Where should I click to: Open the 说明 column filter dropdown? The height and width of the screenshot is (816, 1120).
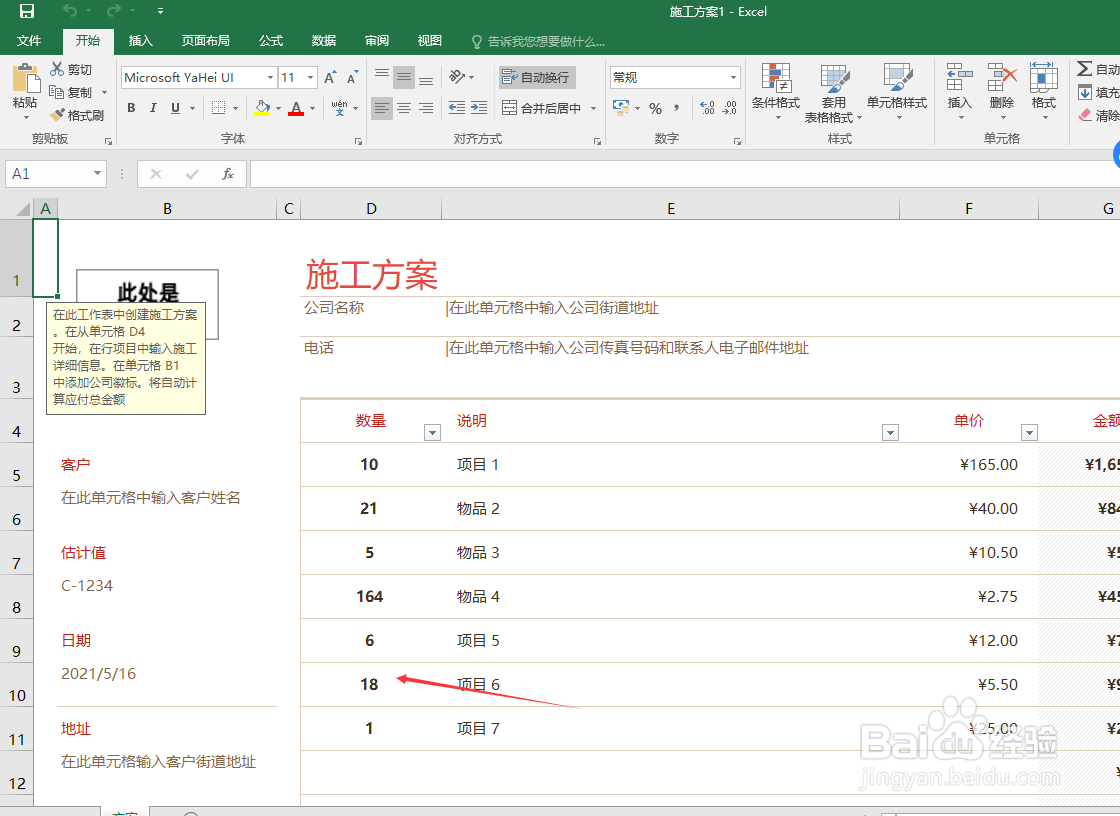click(890, 433)
